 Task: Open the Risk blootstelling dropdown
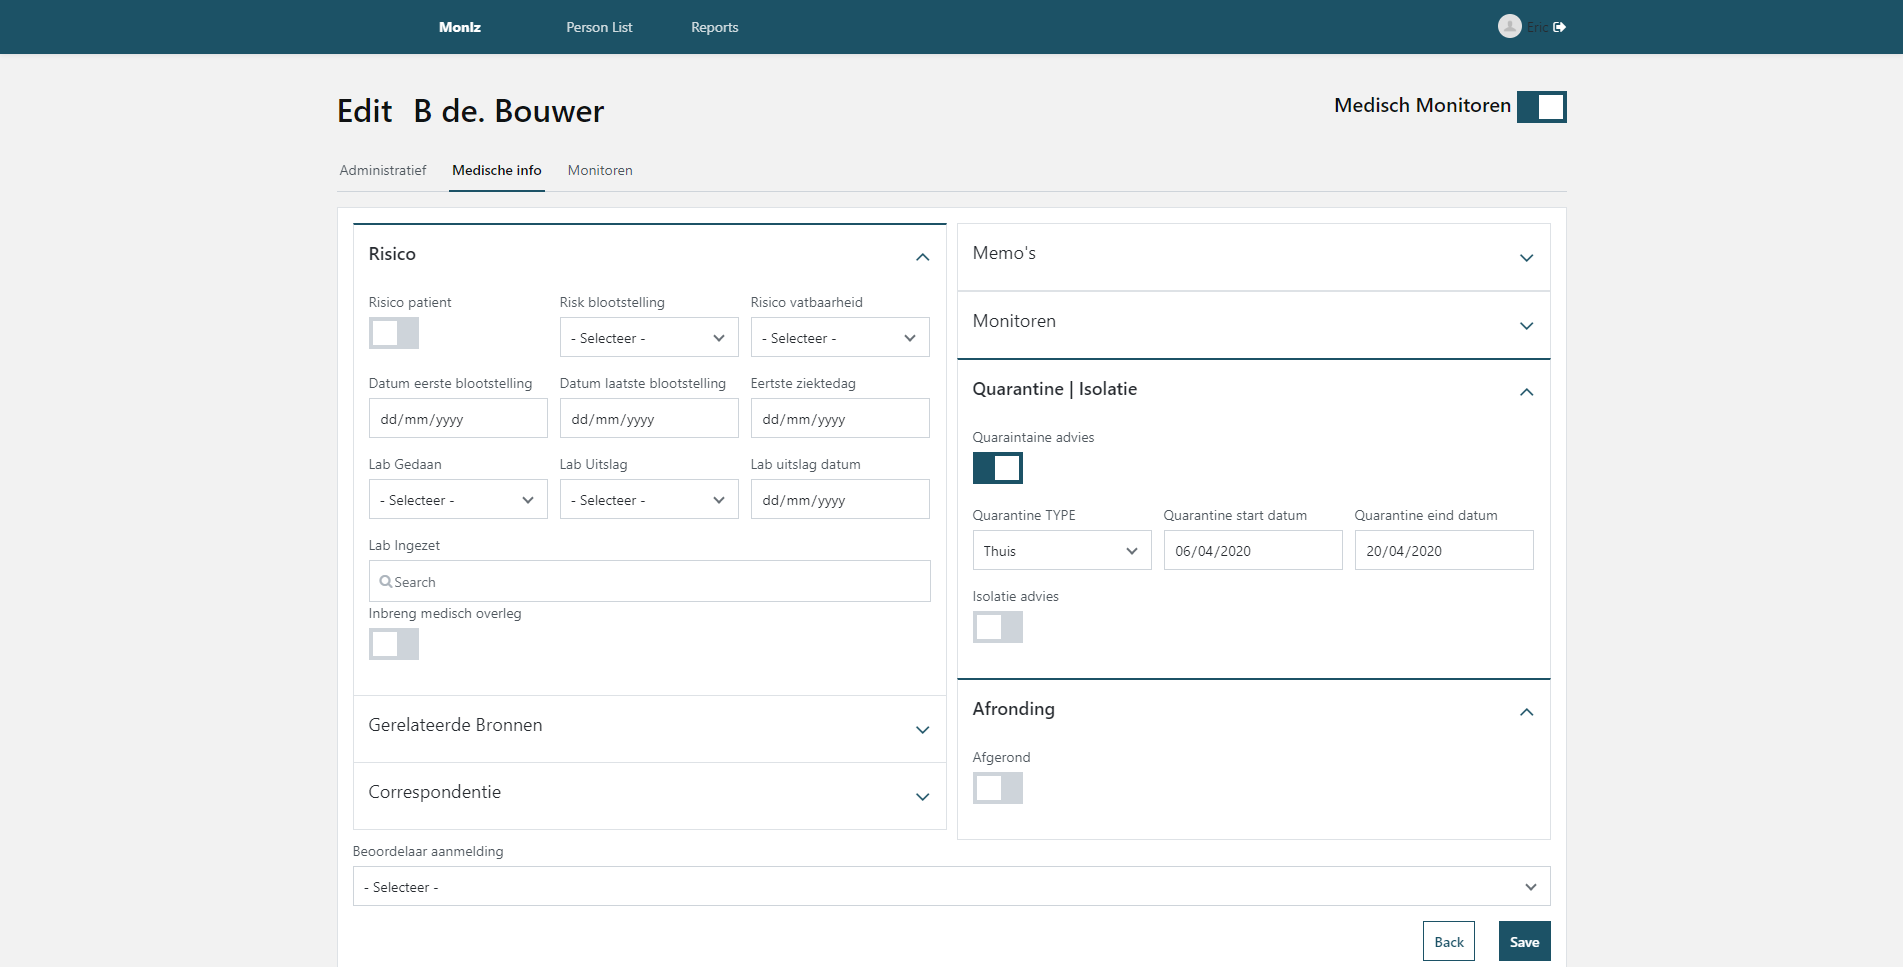(x=649, y=338)
